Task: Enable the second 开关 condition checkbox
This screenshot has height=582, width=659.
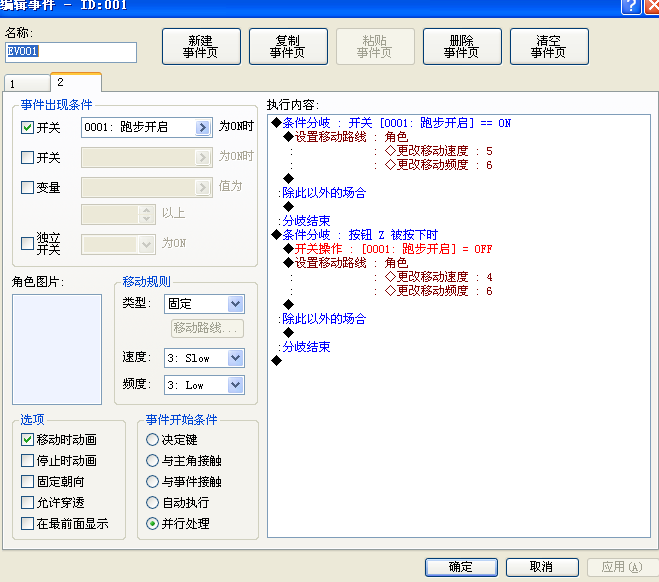Action: 27,158
